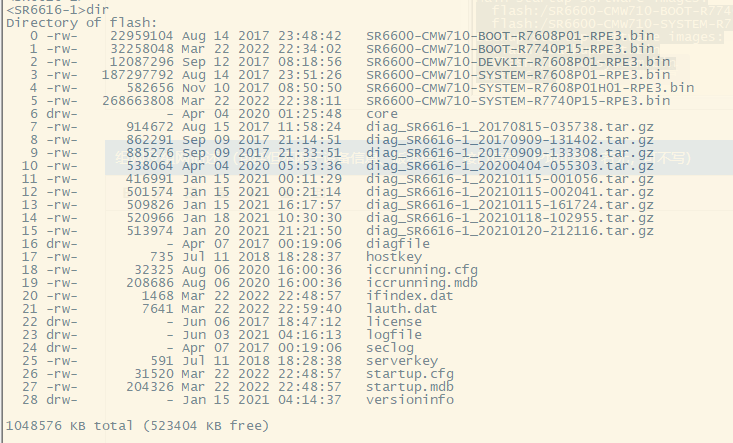The image size is (733, 443).
Task: Click diag_SR6616-1_20210120-212116.tar.gz file entry
Action: click(497, 230)
